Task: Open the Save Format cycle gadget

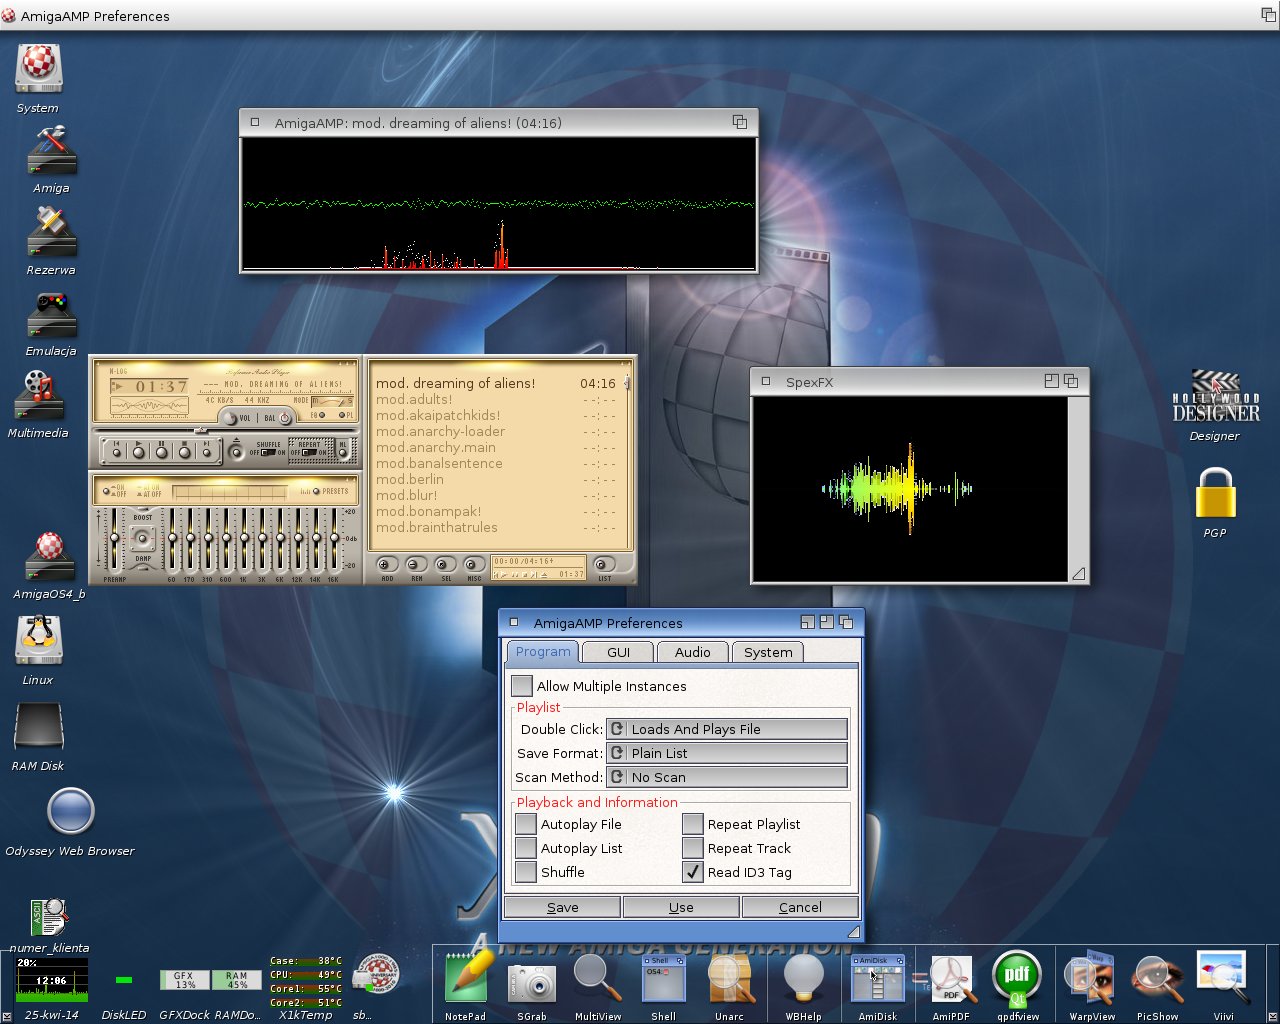Action: coord(727,753)
